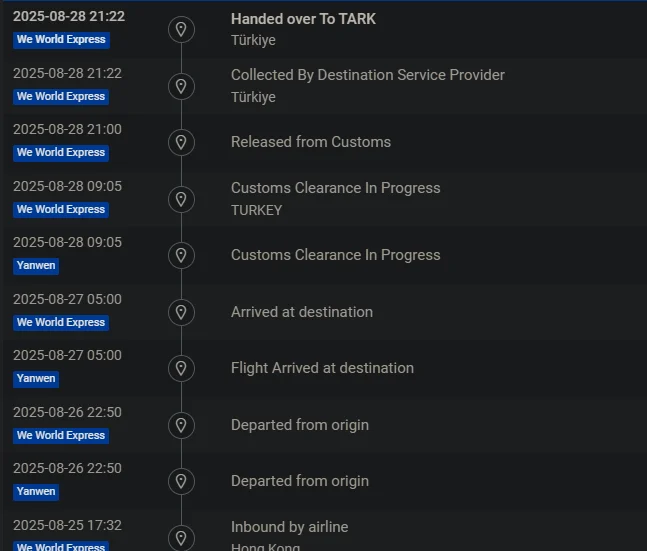Select the pin on We World Express Arrived at destination row
Image resolution: width=647 pixels, height=551 pixels.
[181, 312]
